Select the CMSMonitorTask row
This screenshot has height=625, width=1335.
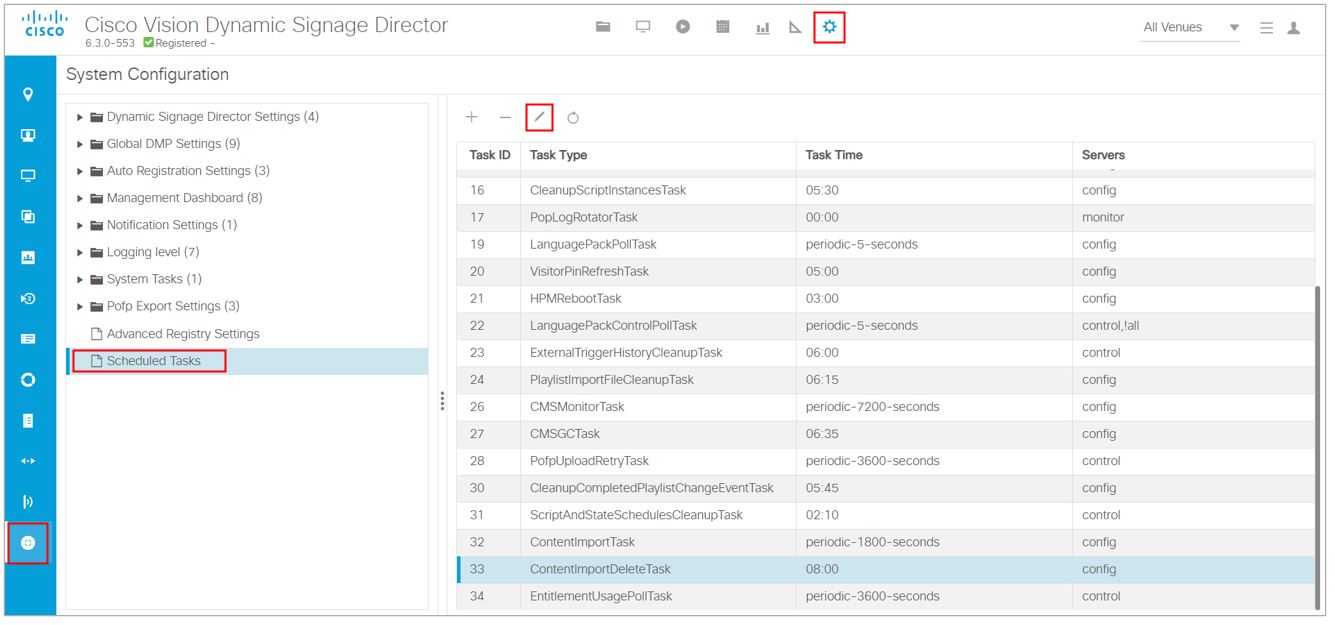(886, 406)
